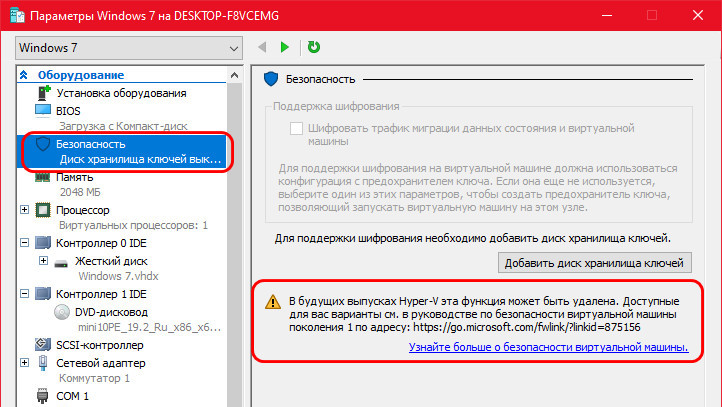Click the memory chip icon
722x407 pixels.
coord(43,177)
